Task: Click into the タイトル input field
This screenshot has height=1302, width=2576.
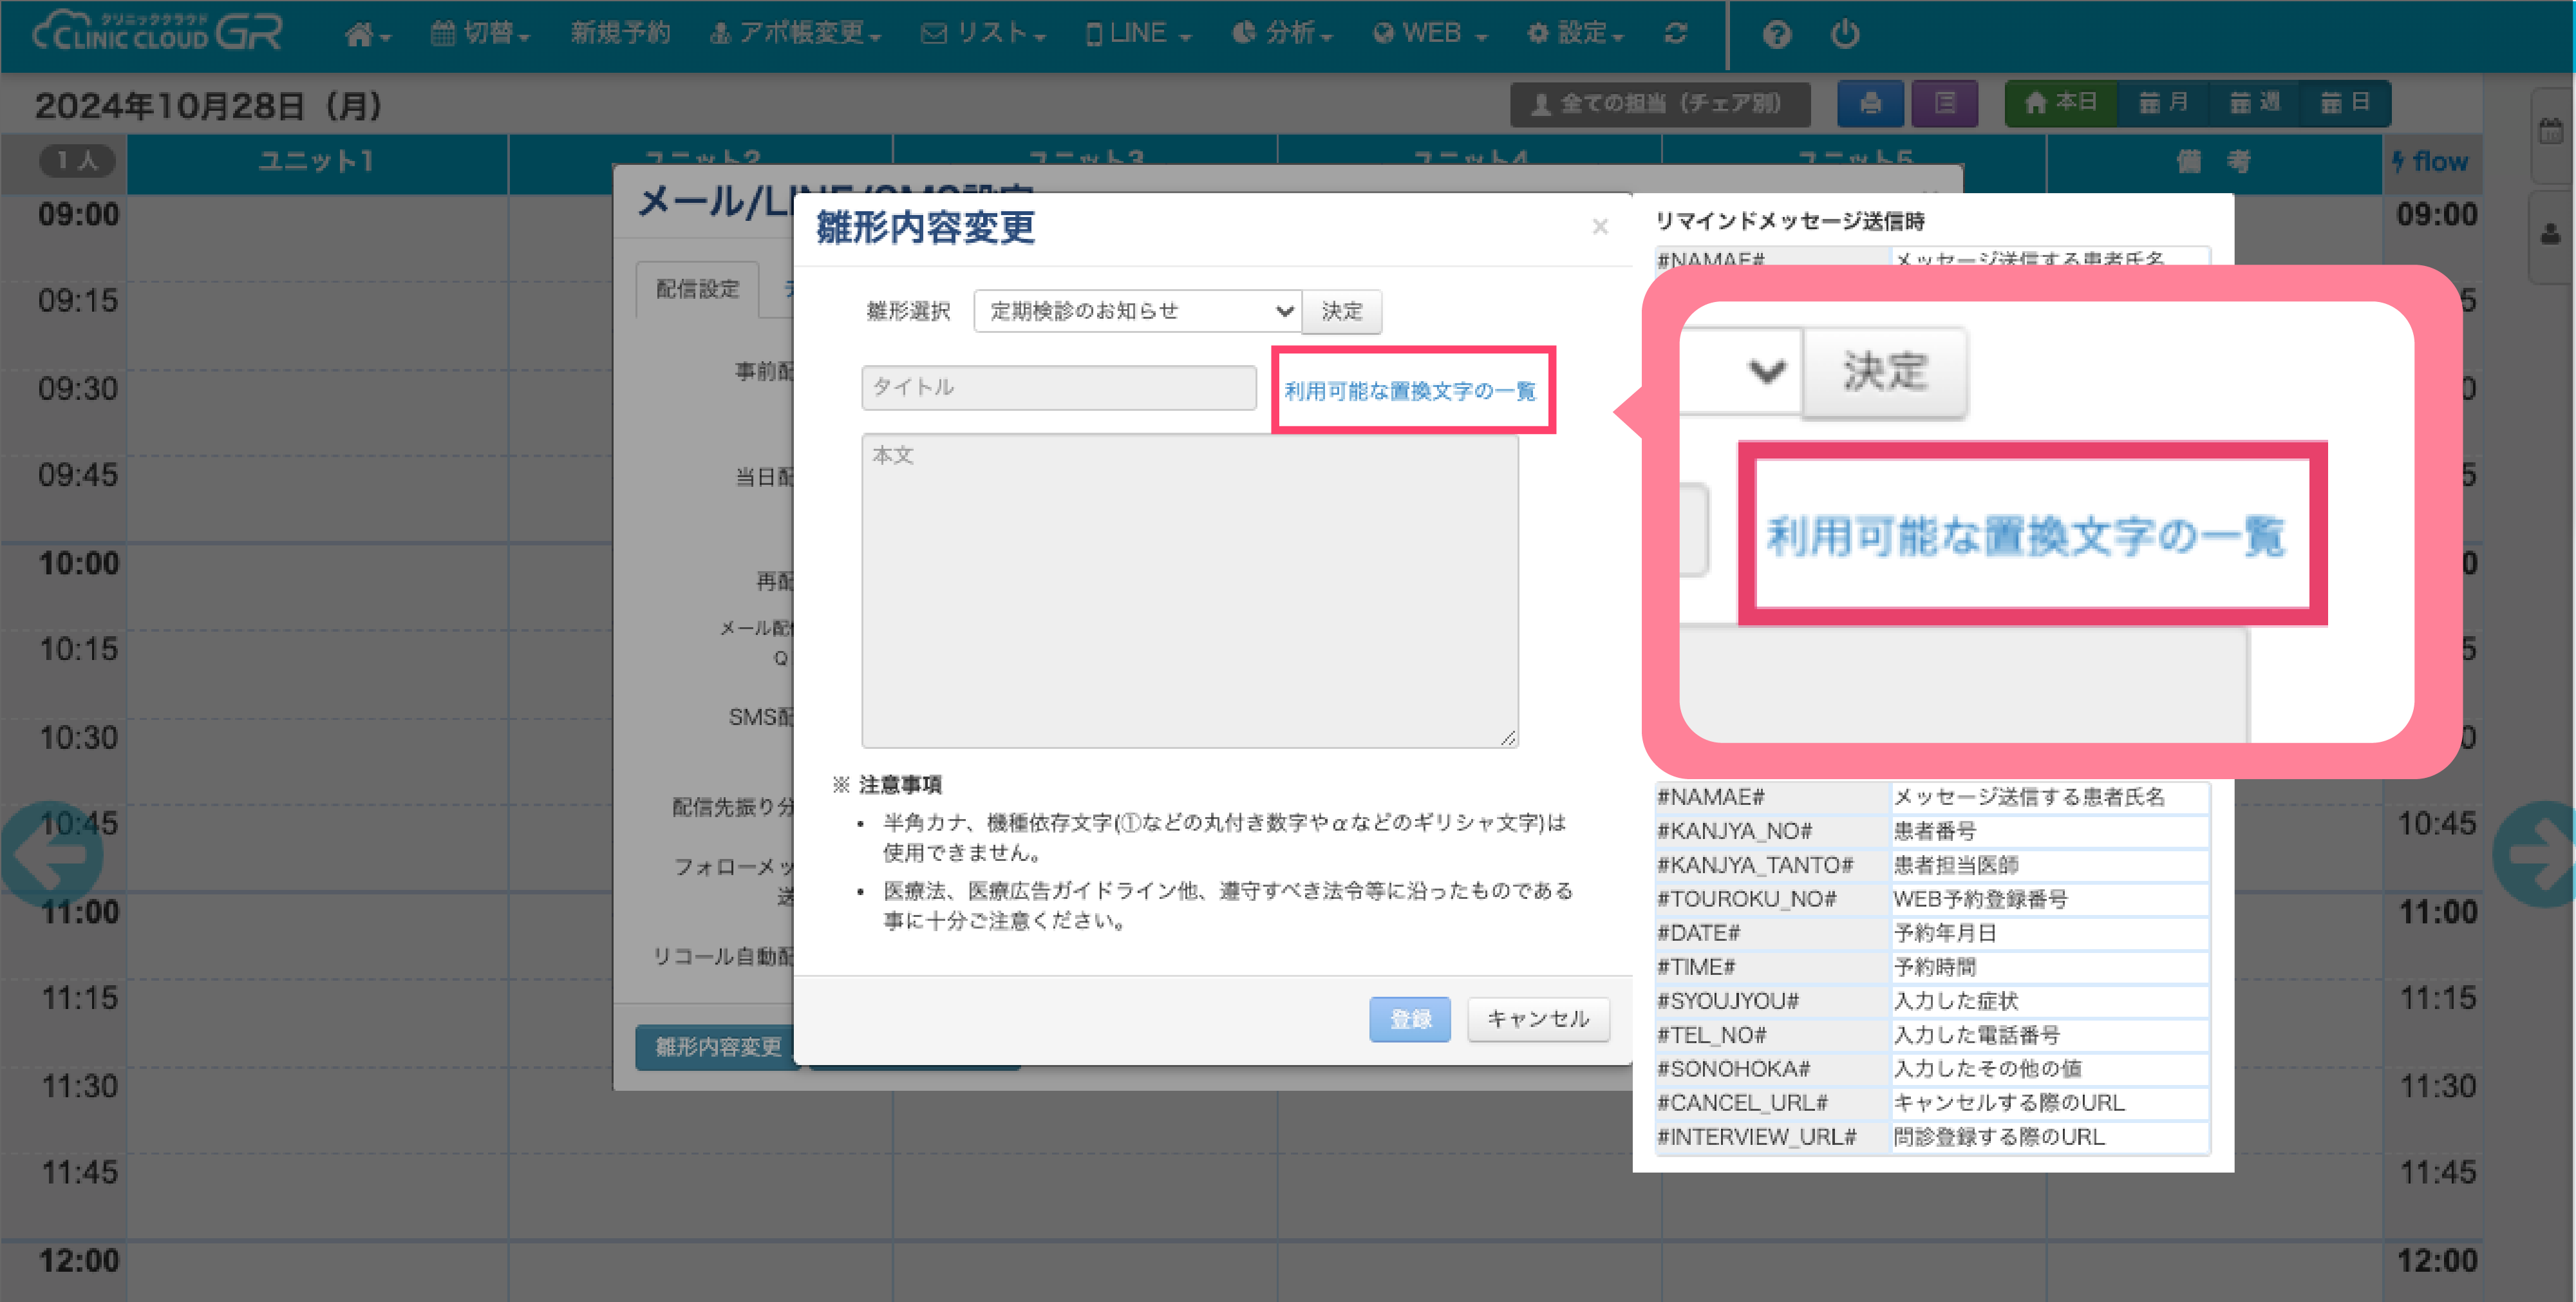Action: [x=1058, y=387]
